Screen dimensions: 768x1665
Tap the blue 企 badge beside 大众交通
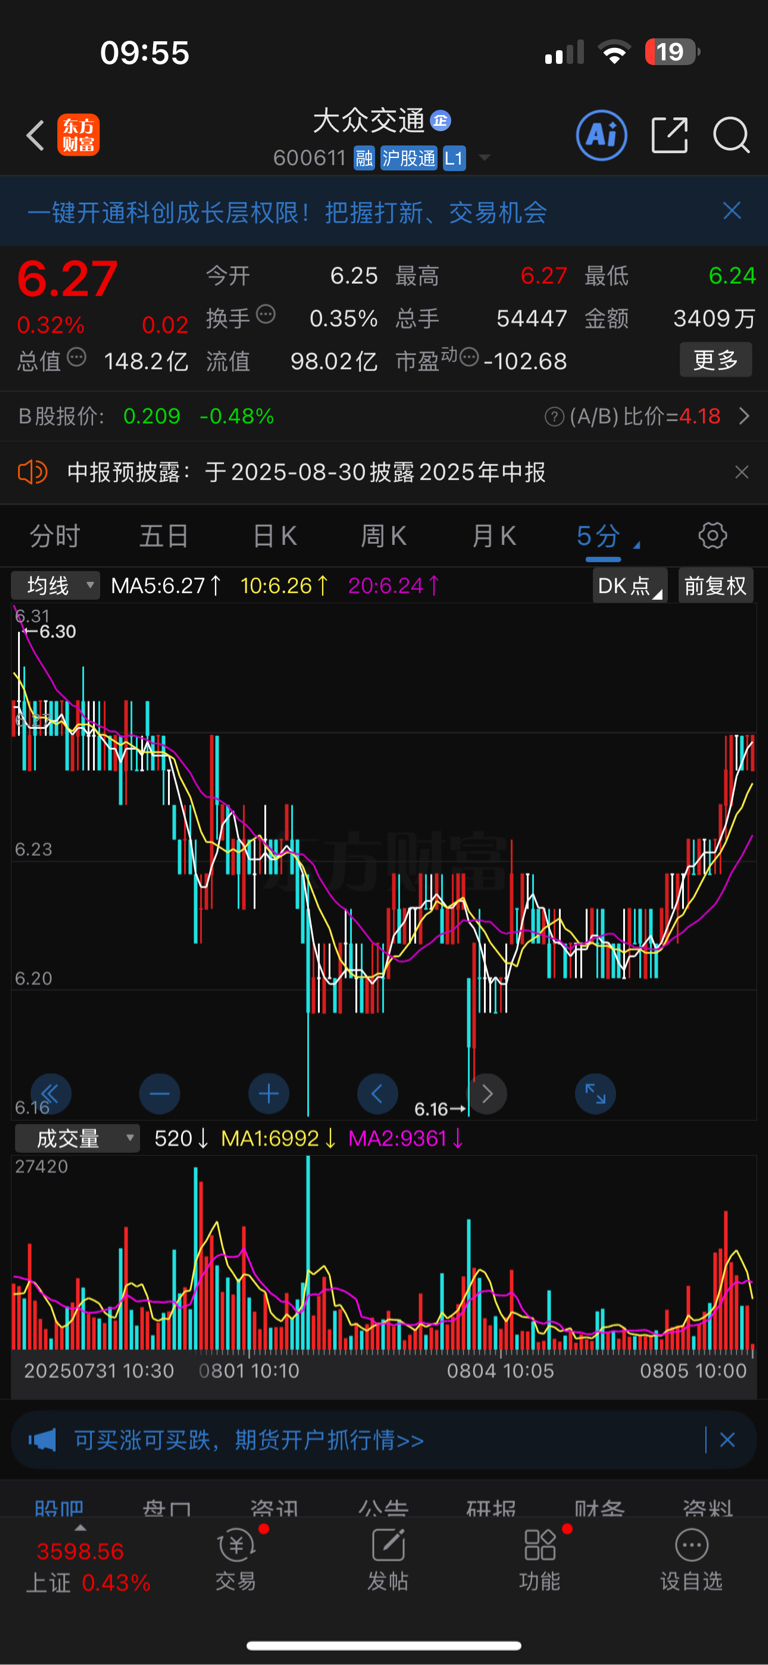(x=440, y=121)
